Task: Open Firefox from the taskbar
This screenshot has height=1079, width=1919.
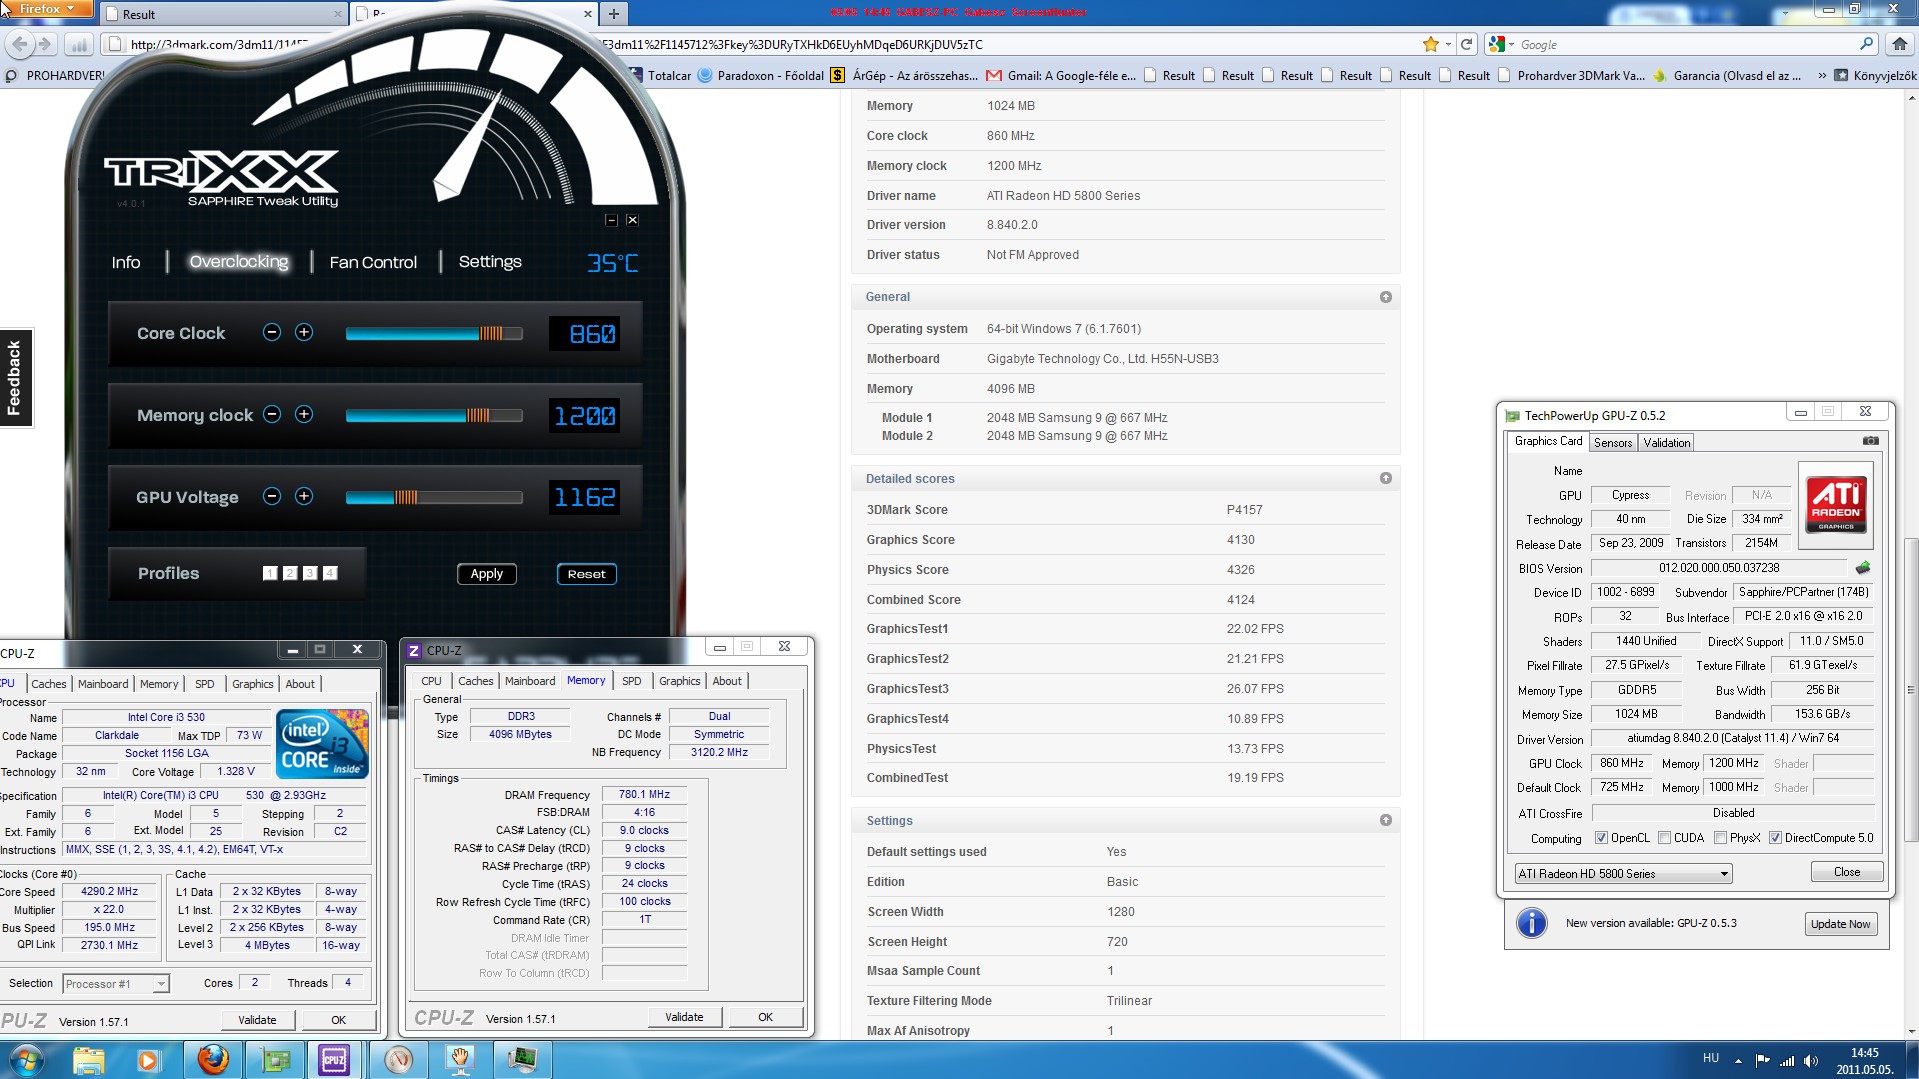Action: (212, 1060)
